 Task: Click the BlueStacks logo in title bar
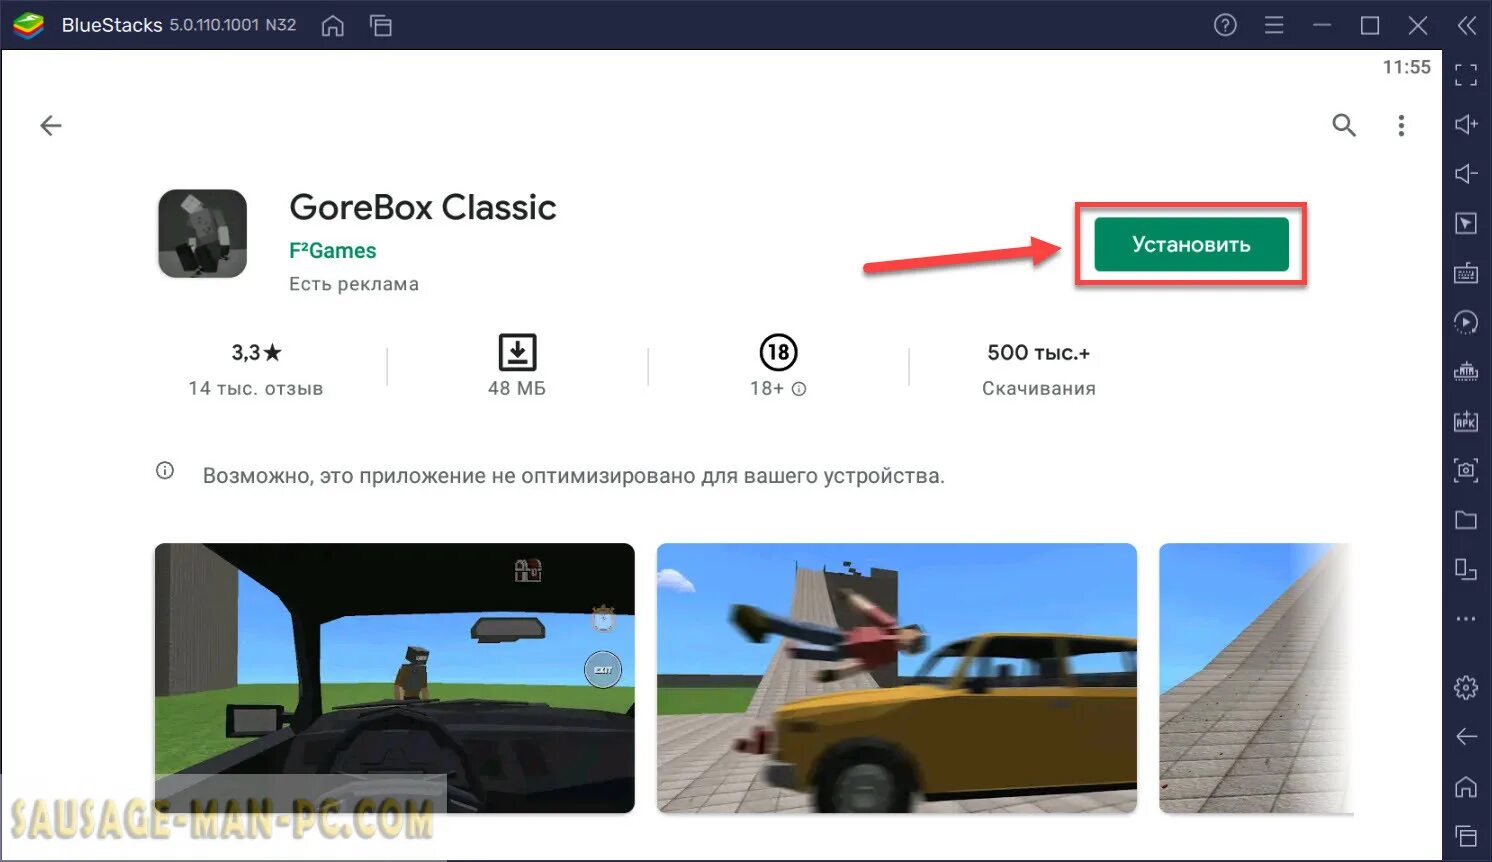(28, 25)
